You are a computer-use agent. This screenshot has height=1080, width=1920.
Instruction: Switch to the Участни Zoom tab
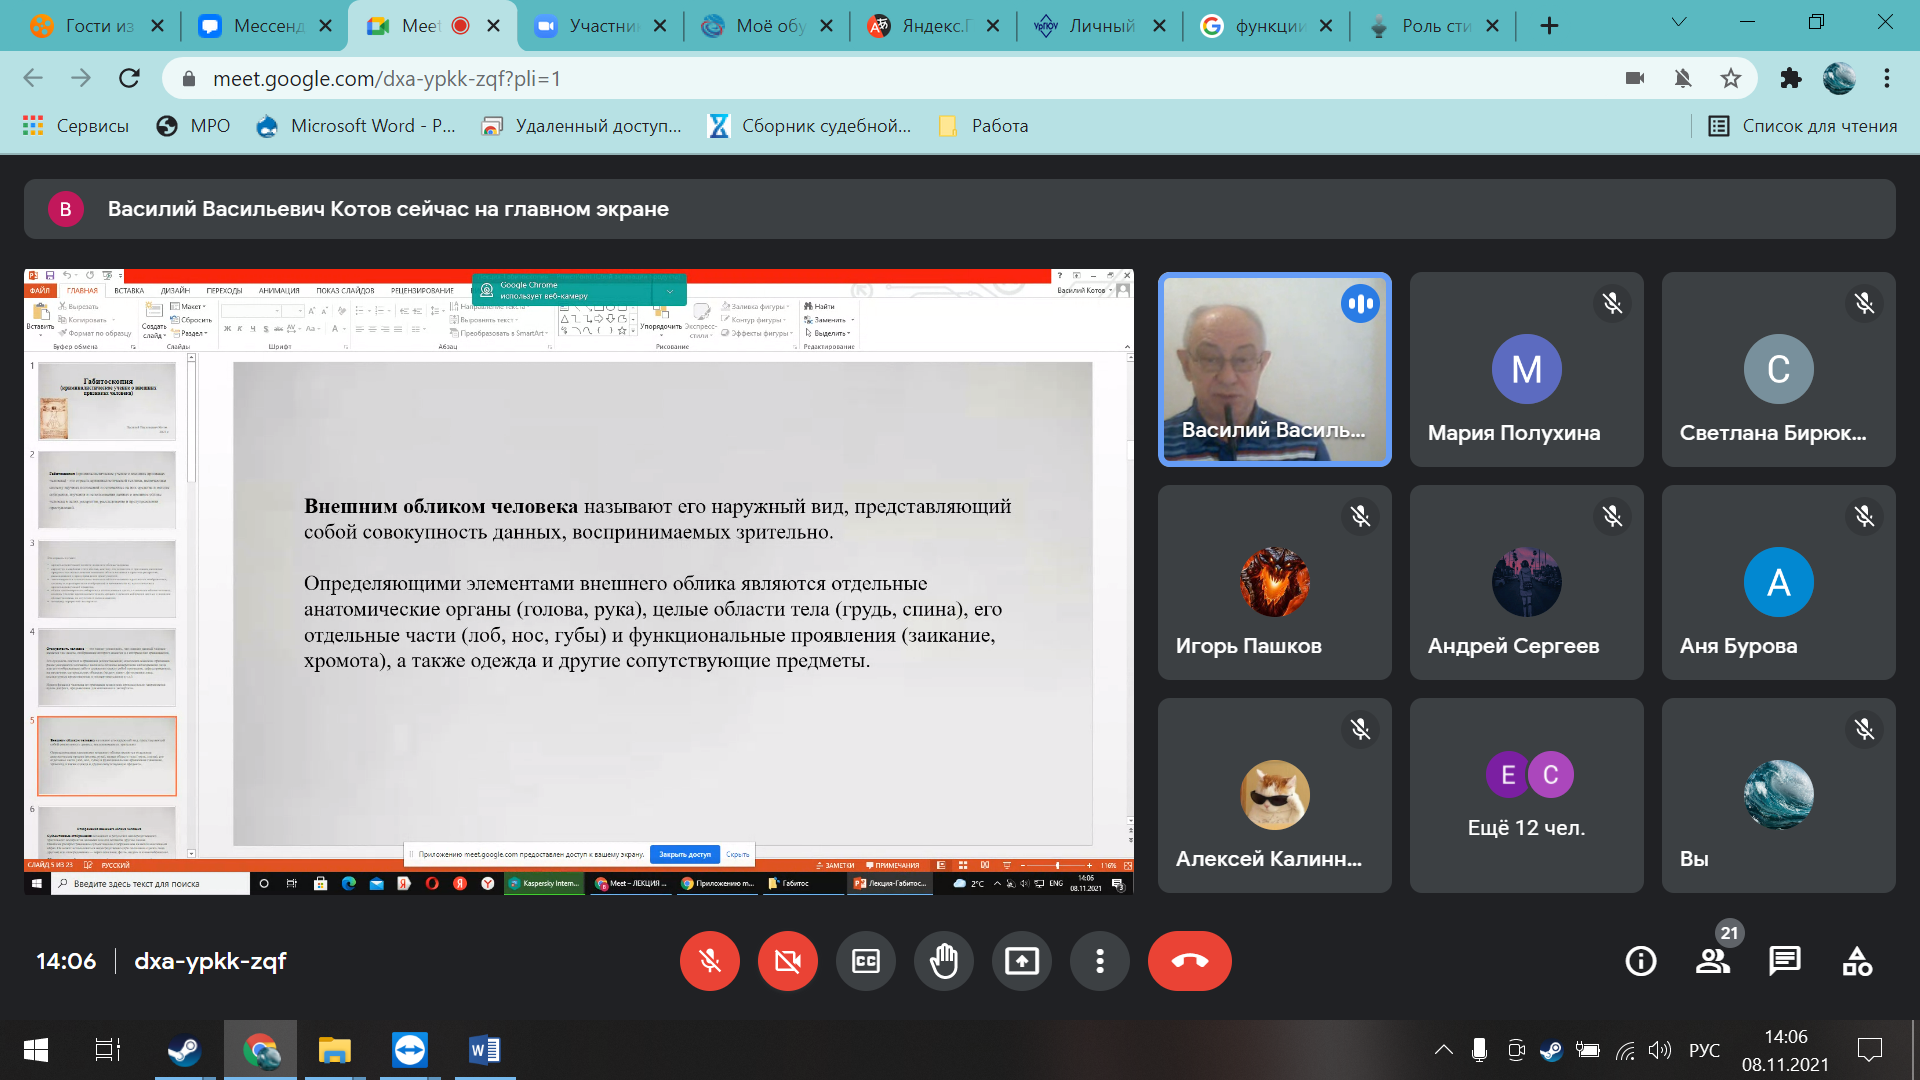pyautogui.click(x=600, y=26)
